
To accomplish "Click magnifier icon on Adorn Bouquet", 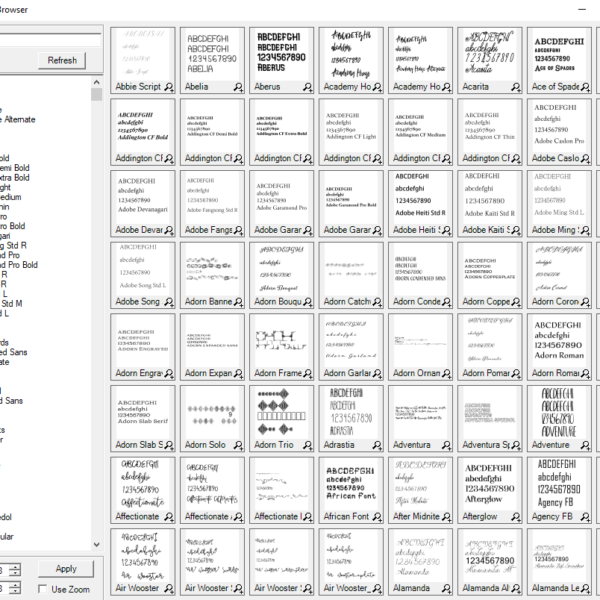I will pos(307,302).
